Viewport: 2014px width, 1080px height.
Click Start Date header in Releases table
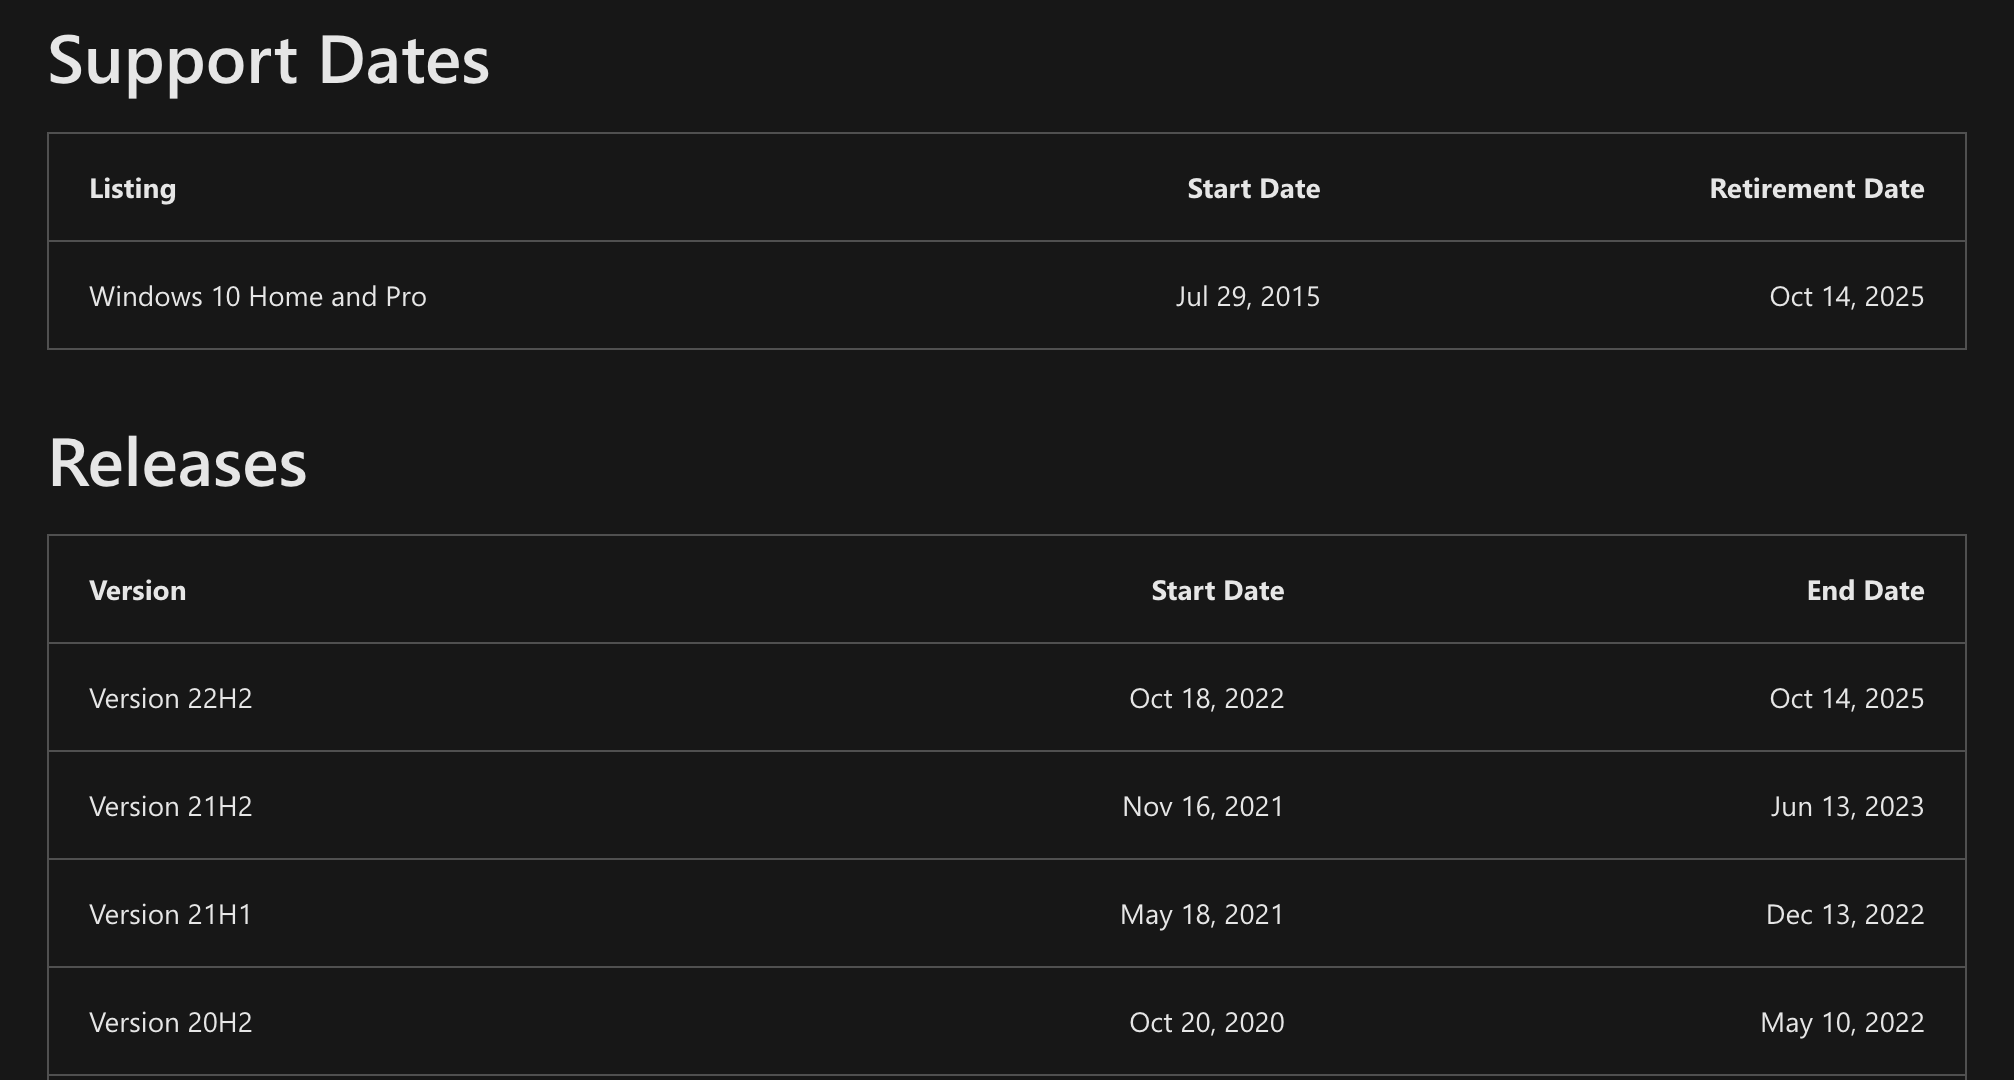pyautogui.click(x=1217, y=591)
